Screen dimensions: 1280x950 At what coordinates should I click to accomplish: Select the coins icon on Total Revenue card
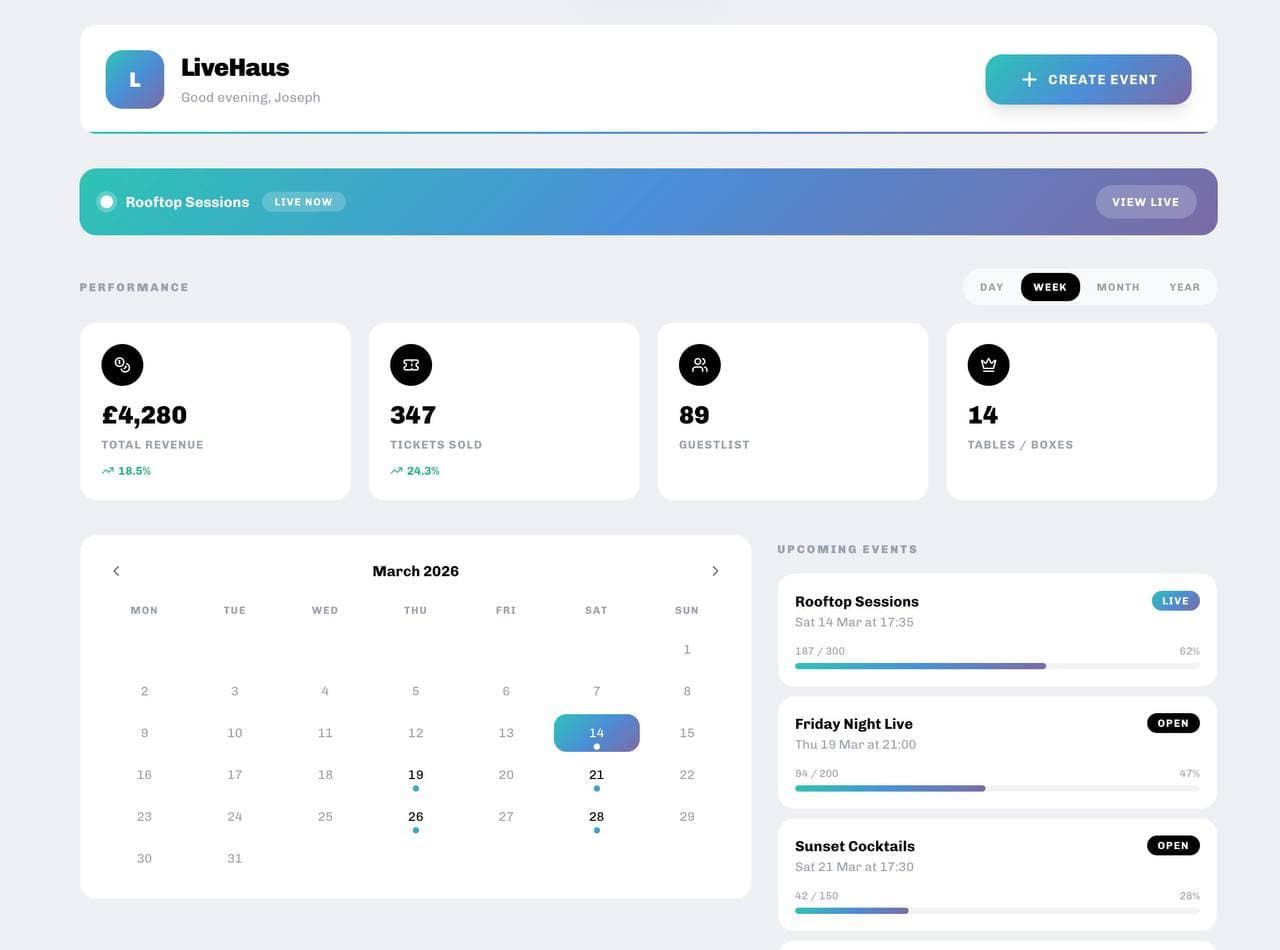121,365
